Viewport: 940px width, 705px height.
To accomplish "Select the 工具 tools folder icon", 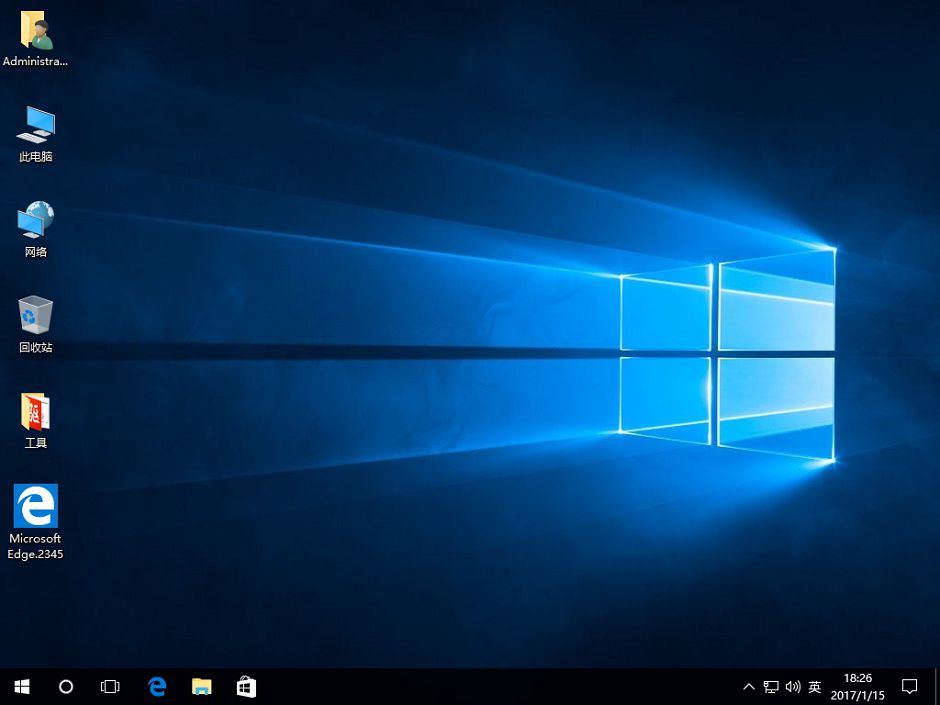I will point(35,420).
